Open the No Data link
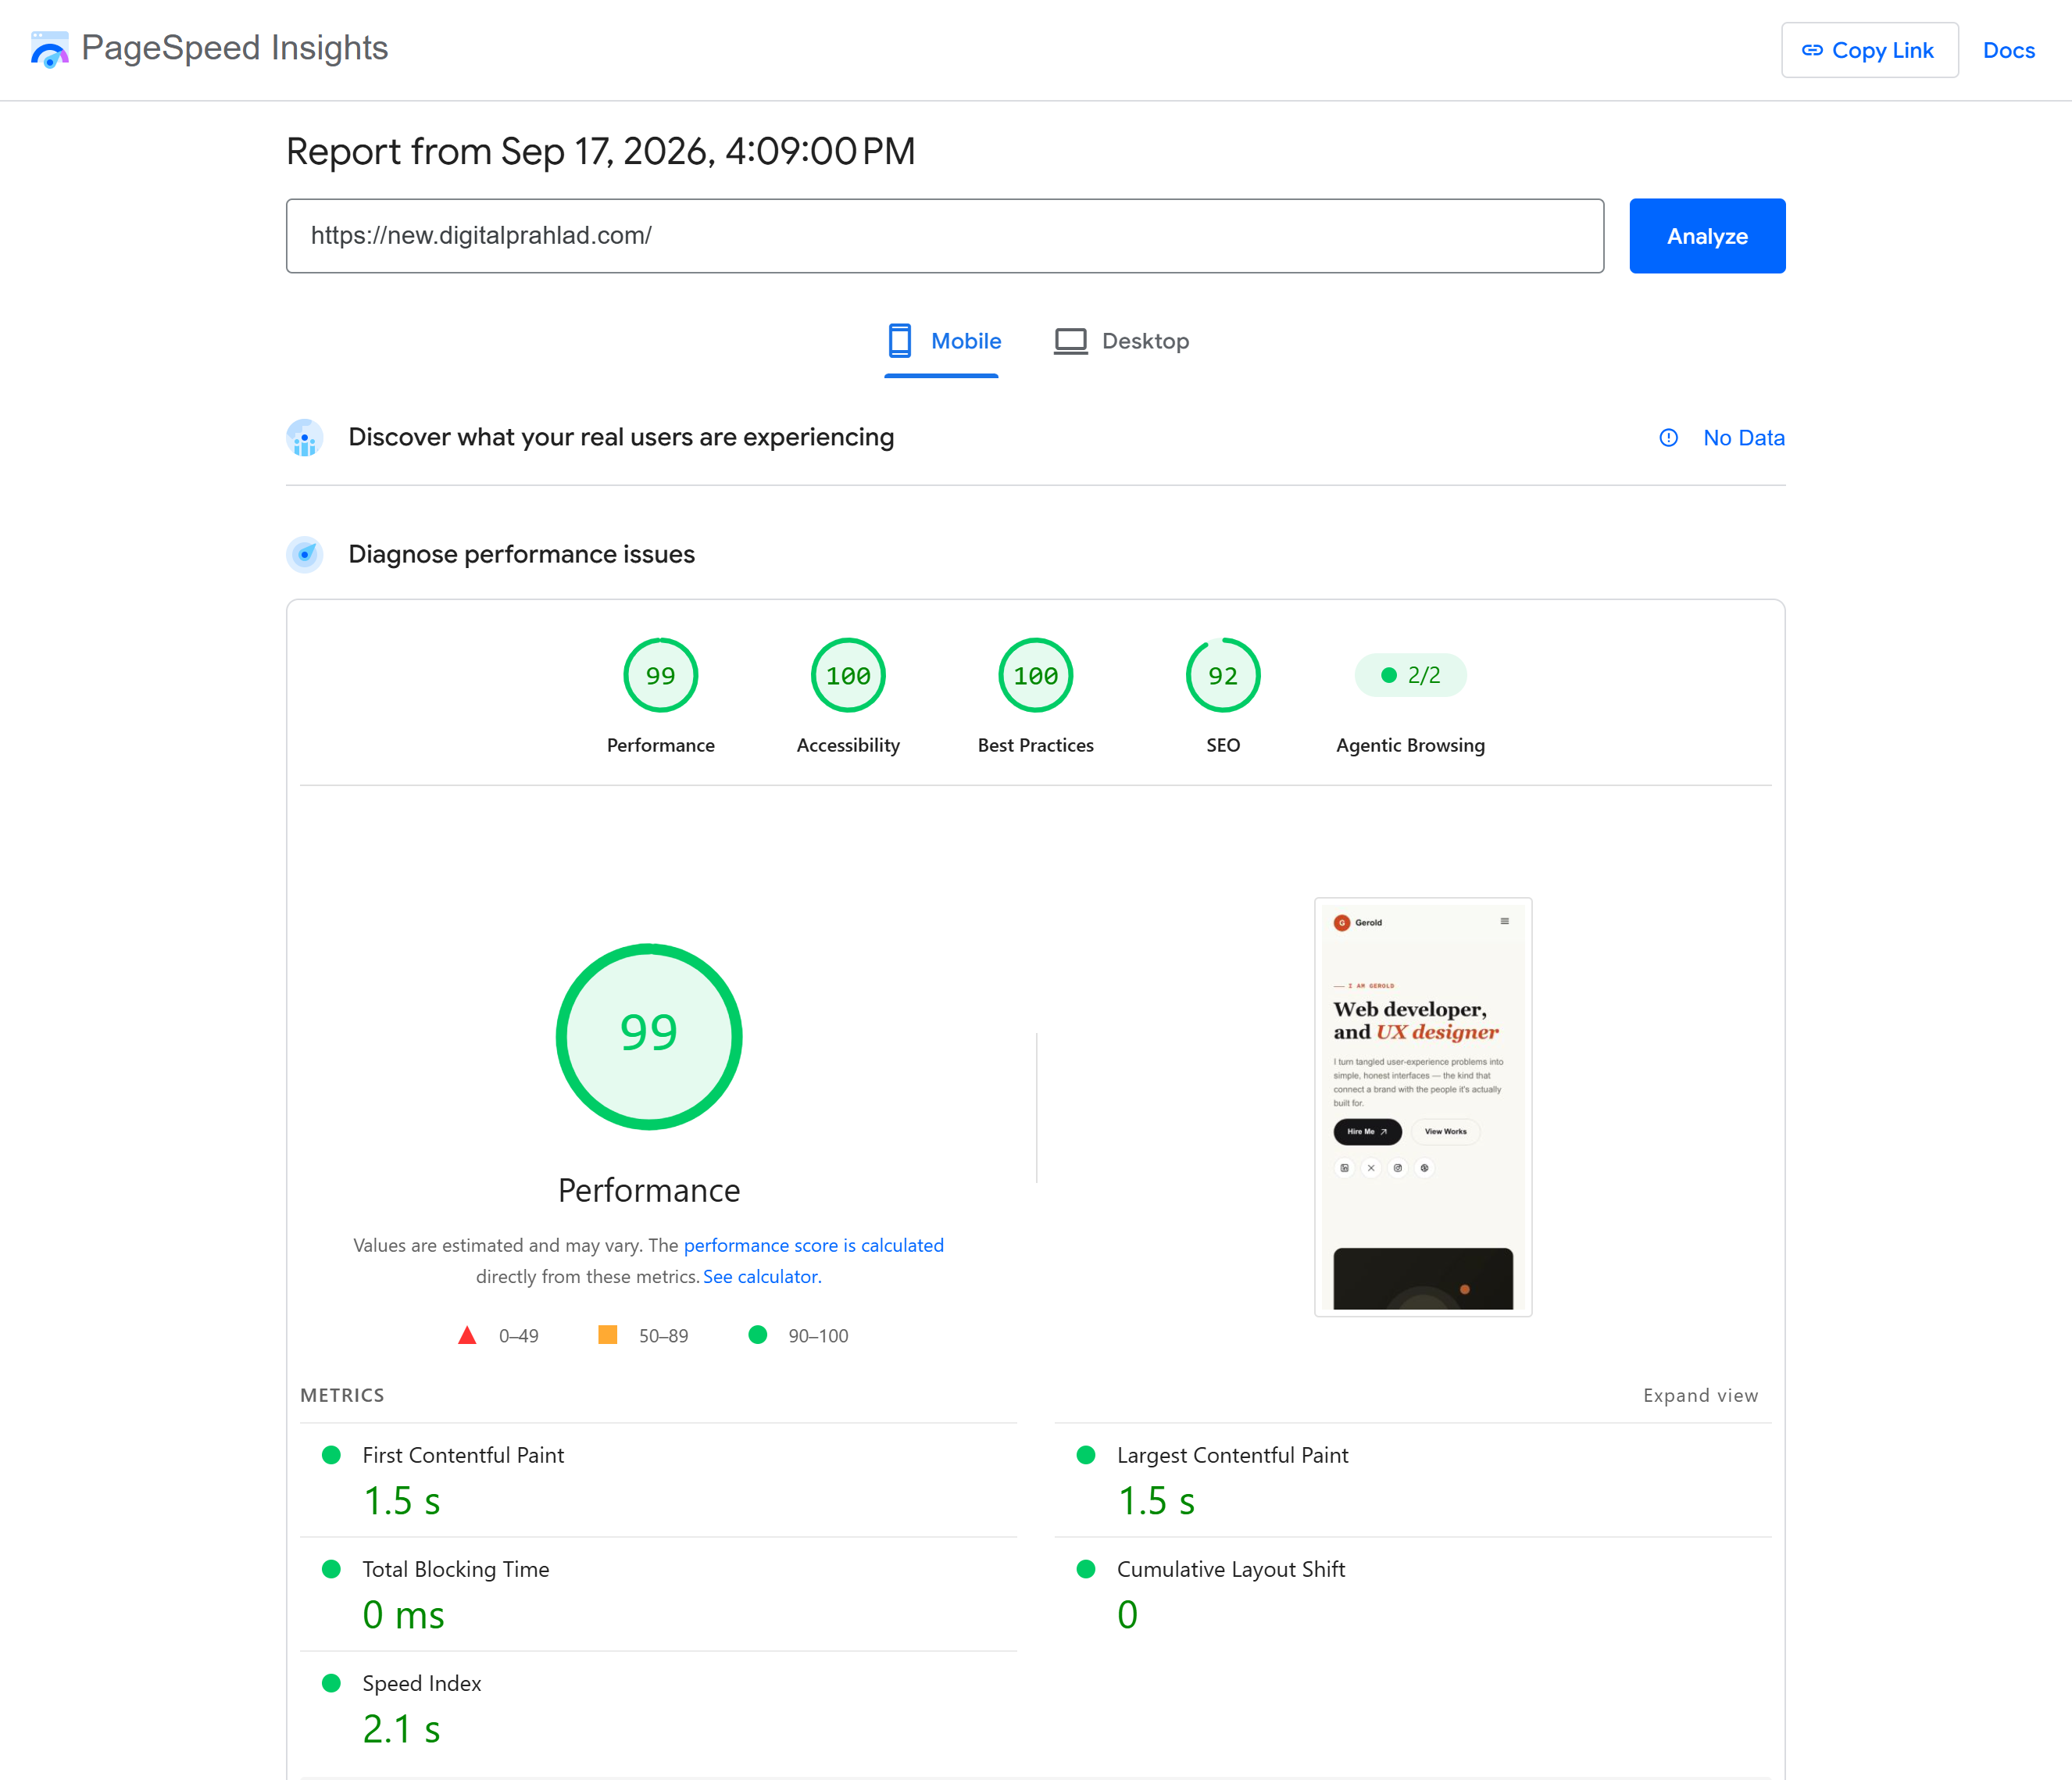The image size is (2072, 1780). 1743,438
